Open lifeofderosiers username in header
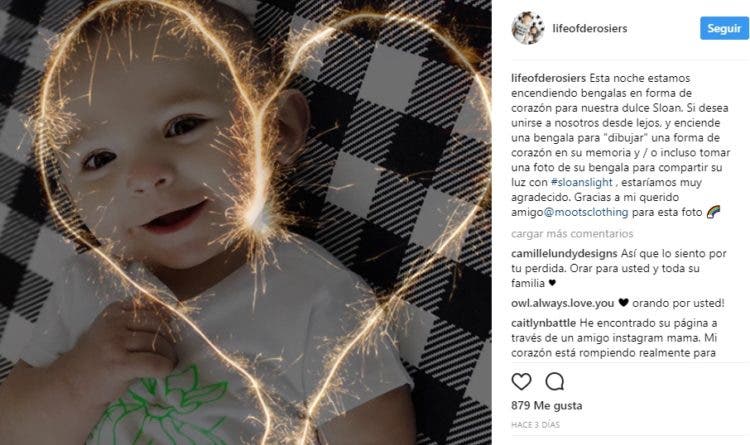750x445 pixels. tap(590, 28)
